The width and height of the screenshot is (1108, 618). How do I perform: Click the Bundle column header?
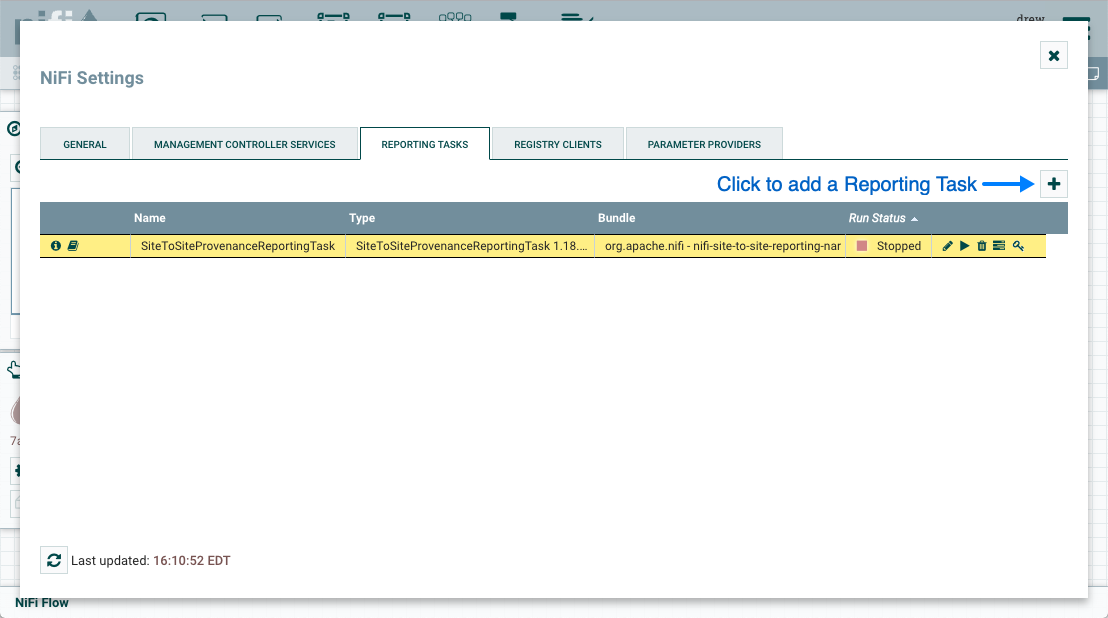[616, 218]
